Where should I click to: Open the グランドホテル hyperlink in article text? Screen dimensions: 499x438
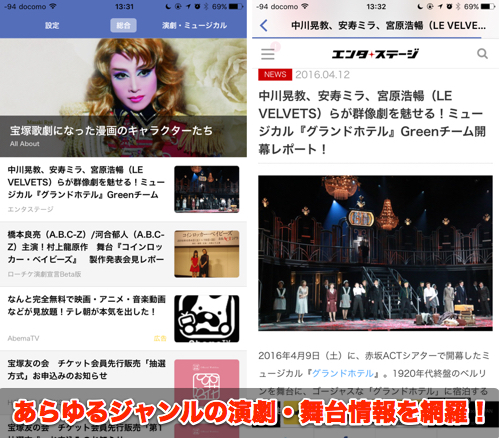click(343, 373)
